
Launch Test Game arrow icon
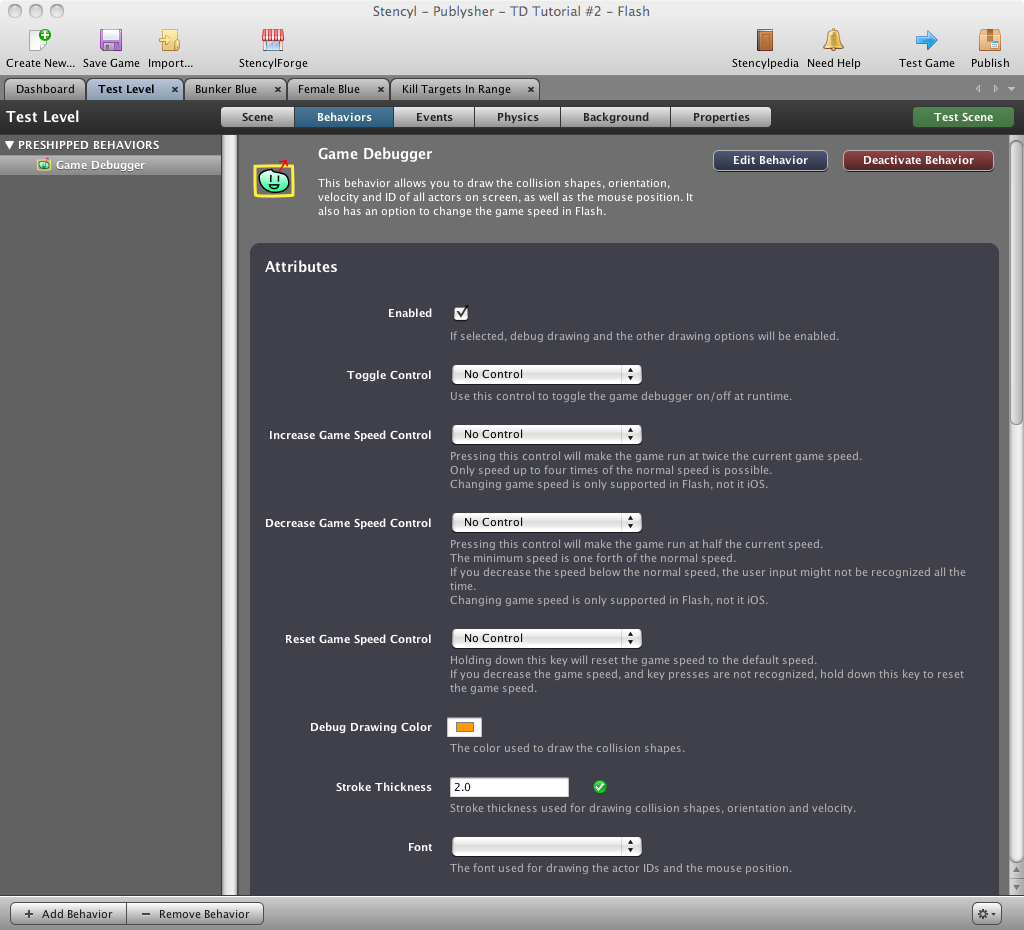tap(926, 40)
